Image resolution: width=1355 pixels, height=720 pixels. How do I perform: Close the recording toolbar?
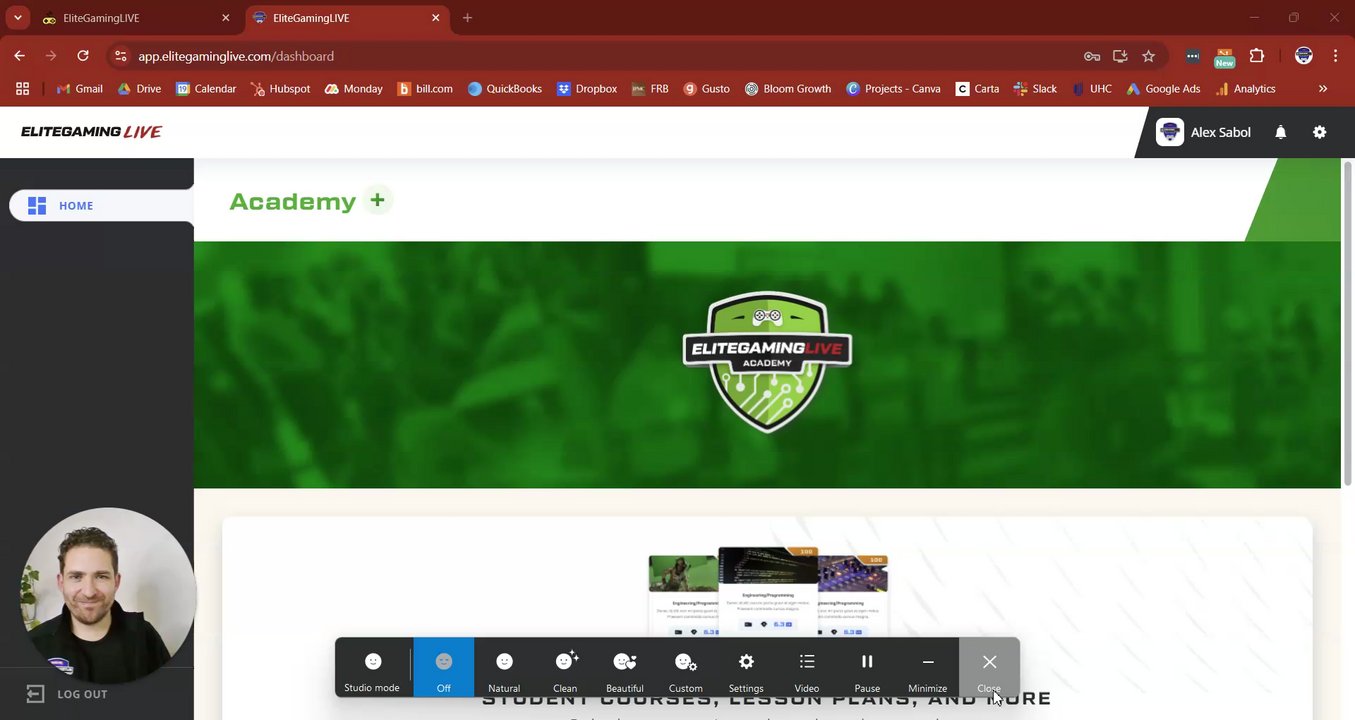pos(989,668)
